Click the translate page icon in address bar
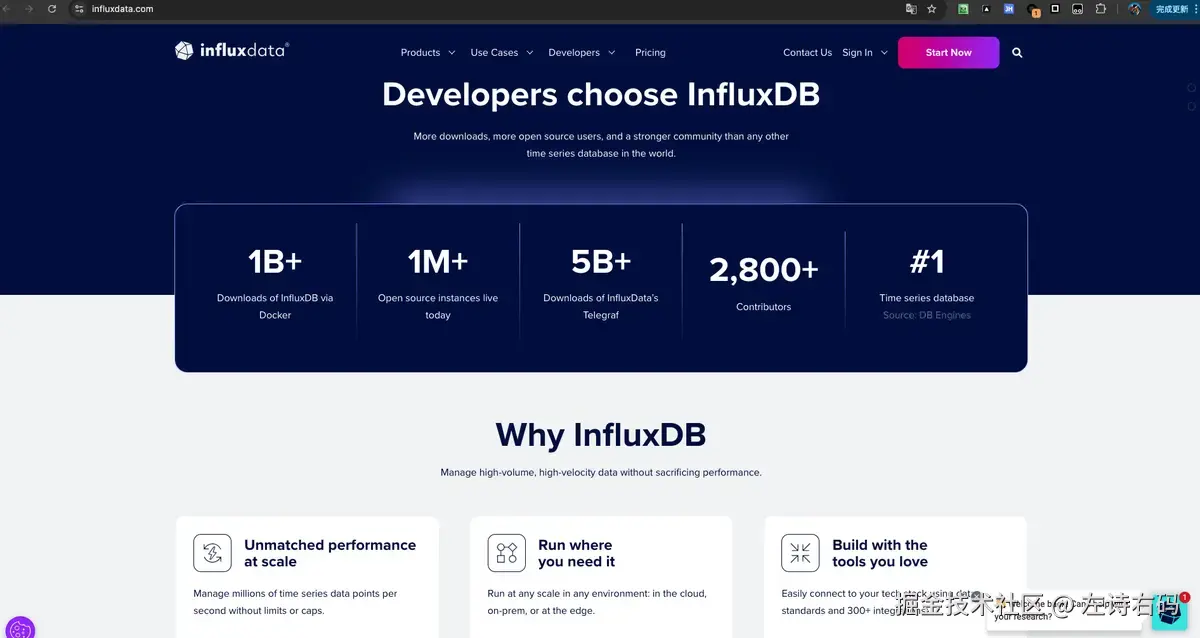 tap(911, 9)
